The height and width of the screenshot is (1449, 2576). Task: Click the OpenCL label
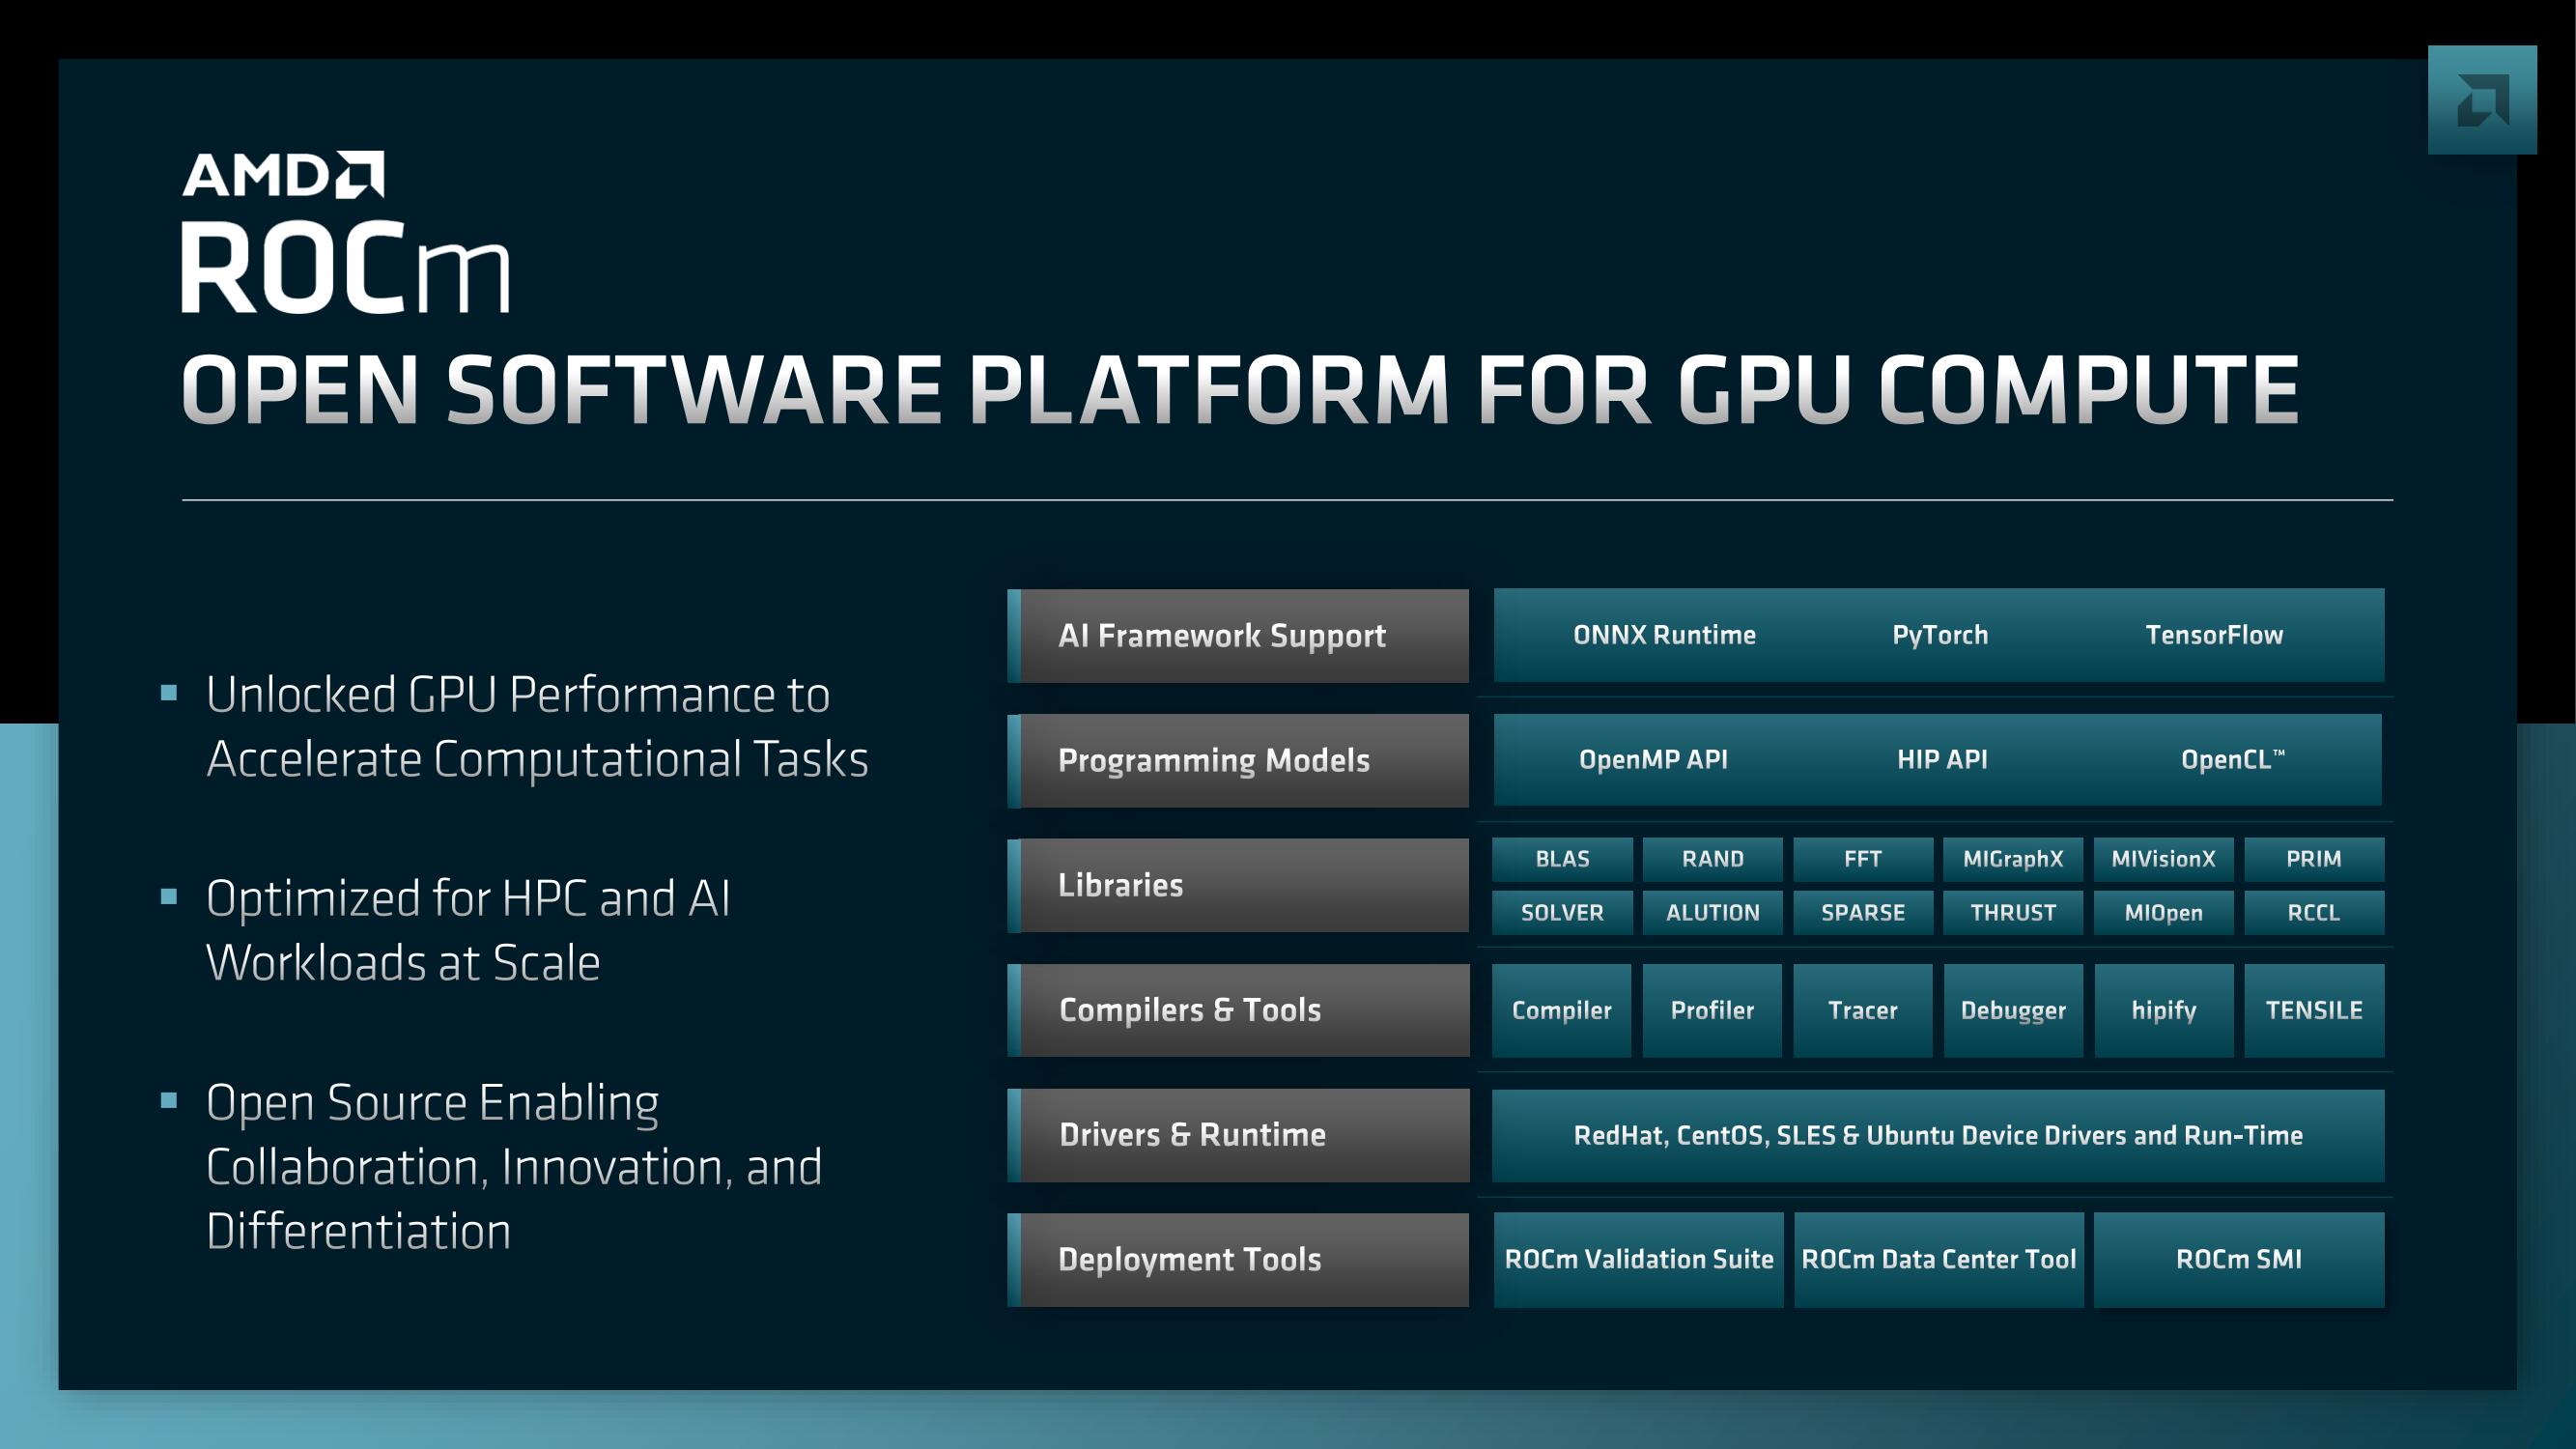point(2232,760)
